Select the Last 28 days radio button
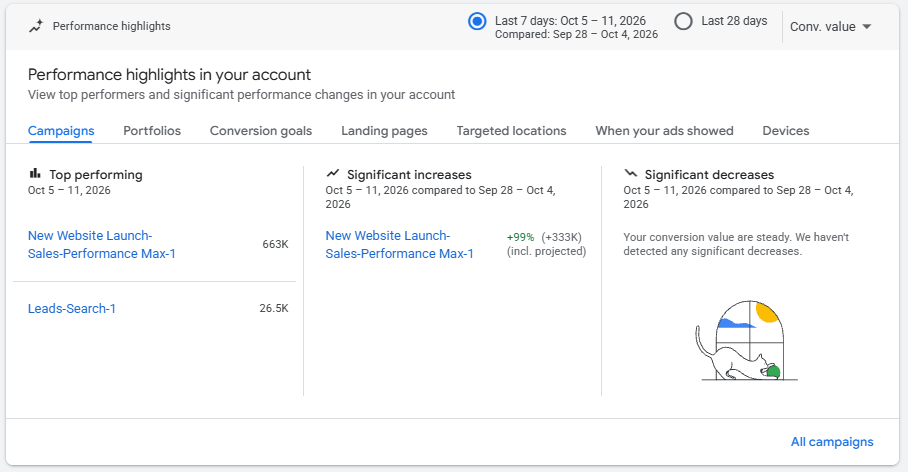 tap(683, 22)
